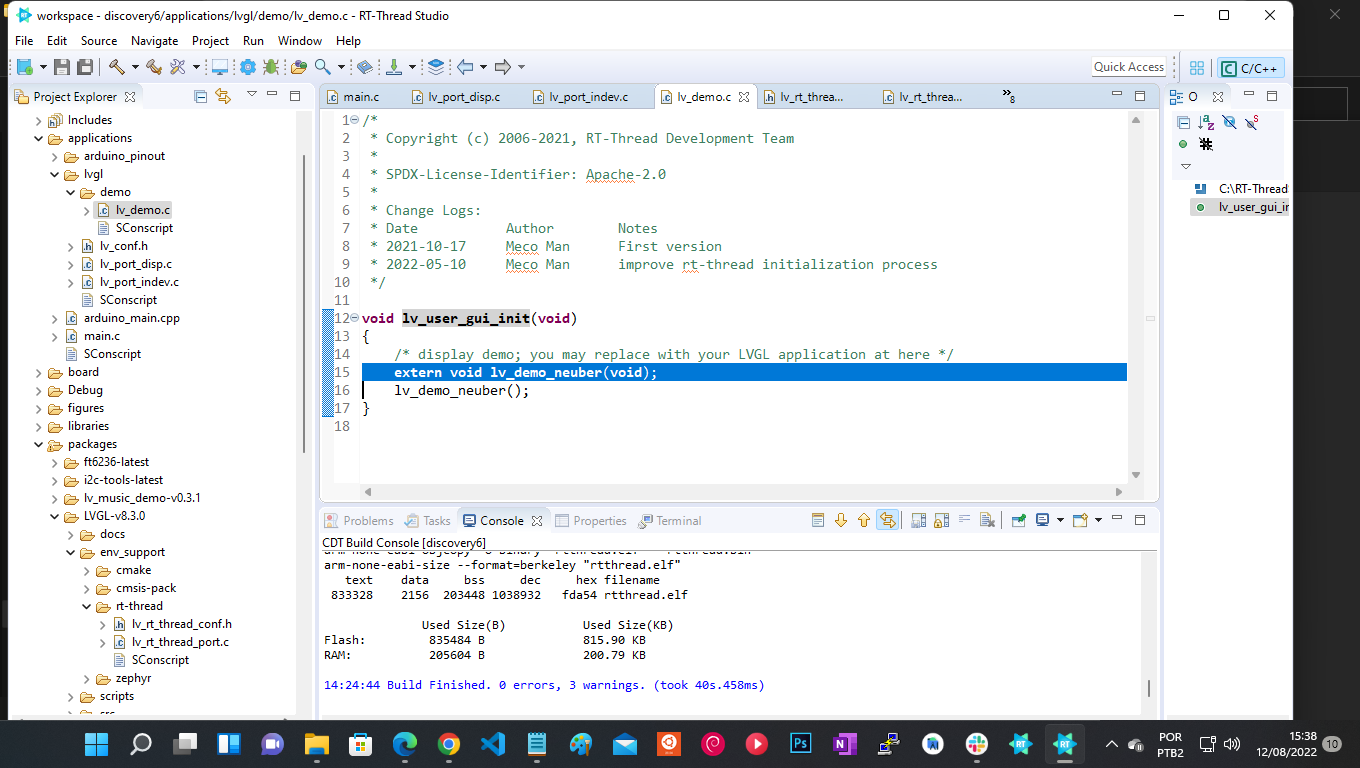Build the project using the hammer icon
The image size is (1360, 768).
tap(117, 67)
